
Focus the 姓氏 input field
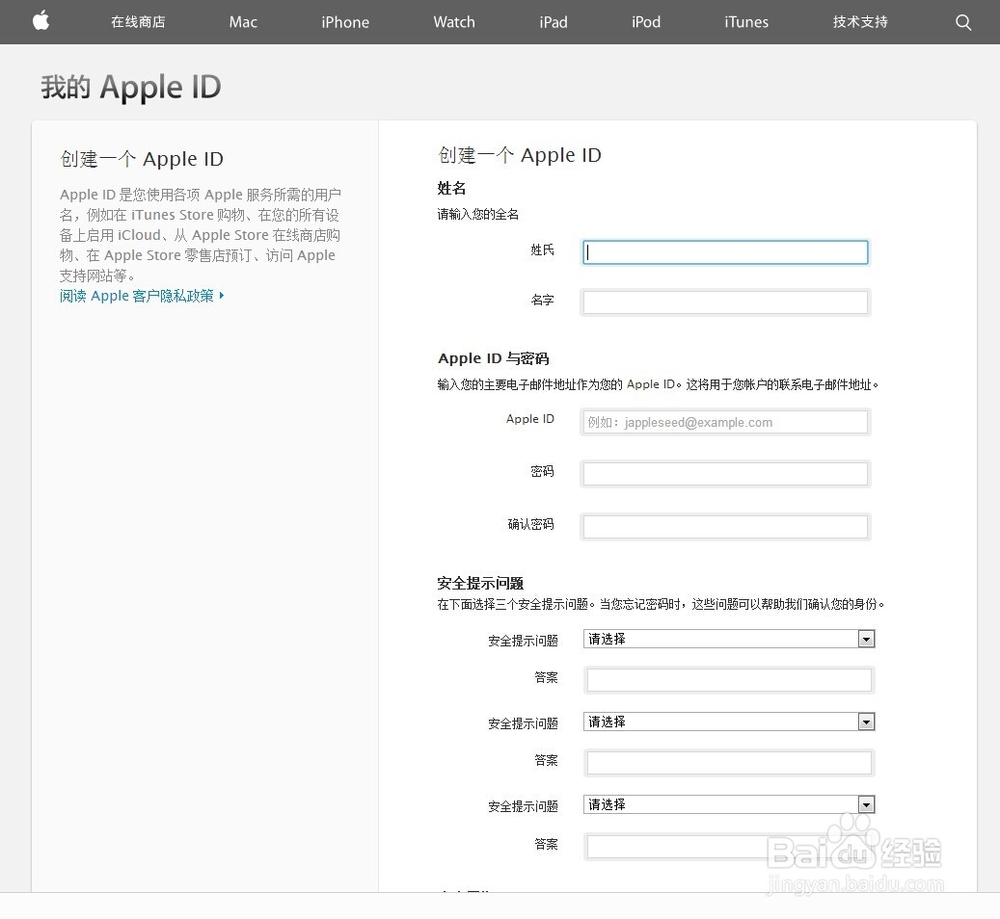pyautogui.click(x=725, y=253)
